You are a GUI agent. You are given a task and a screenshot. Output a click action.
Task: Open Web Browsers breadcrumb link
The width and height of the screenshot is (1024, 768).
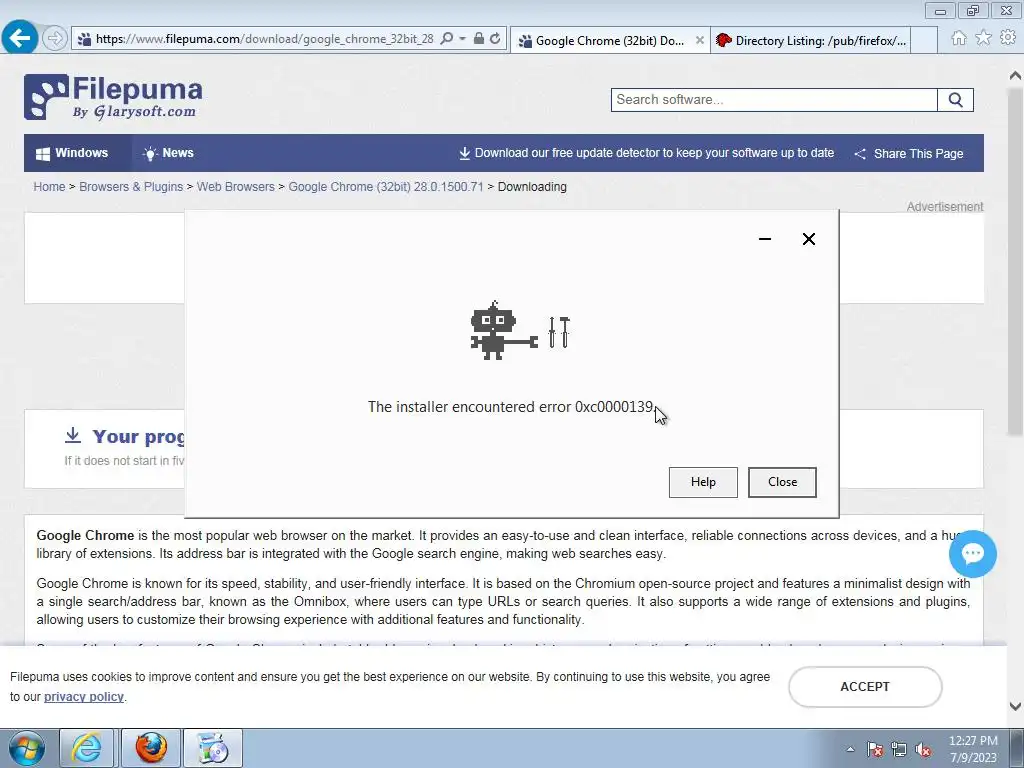click(236, 187)
